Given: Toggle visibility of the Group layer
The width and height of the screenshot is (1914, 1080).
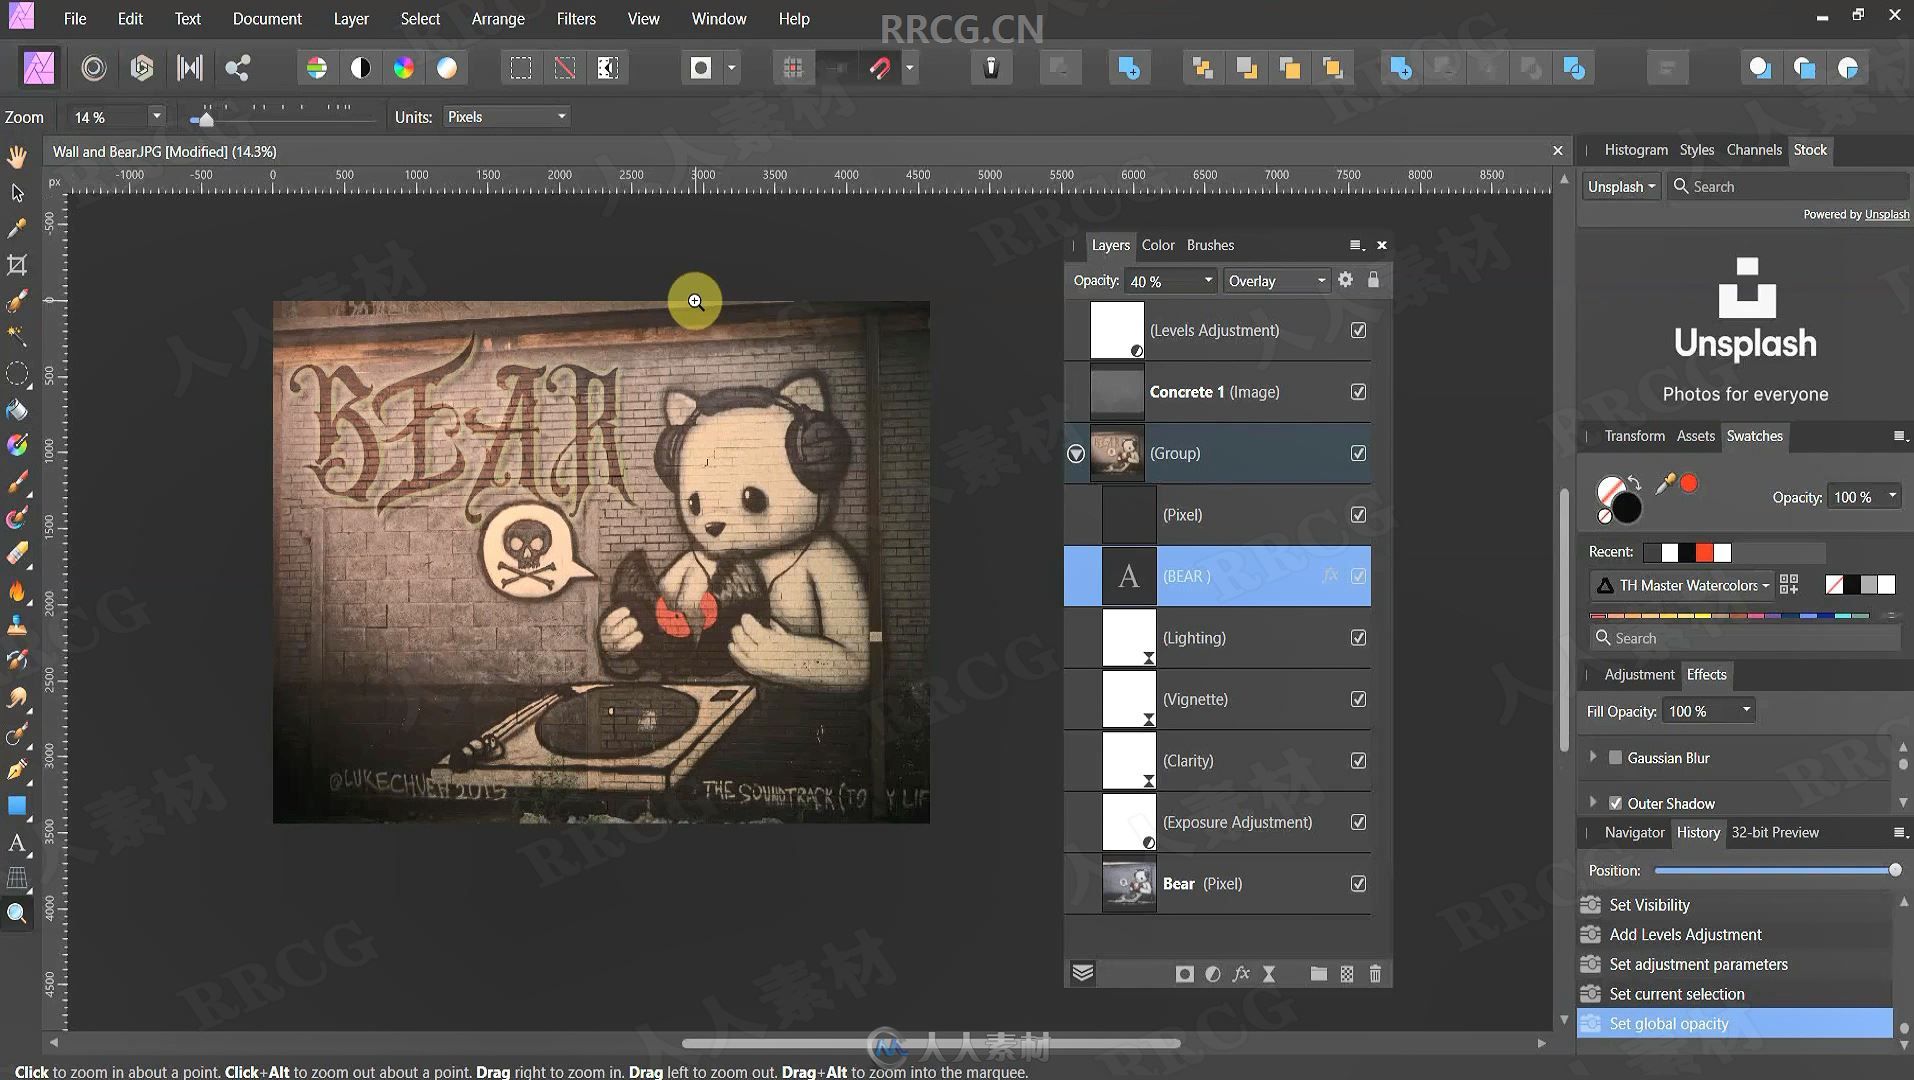Looking at the screenshot, I should 1358,453.
